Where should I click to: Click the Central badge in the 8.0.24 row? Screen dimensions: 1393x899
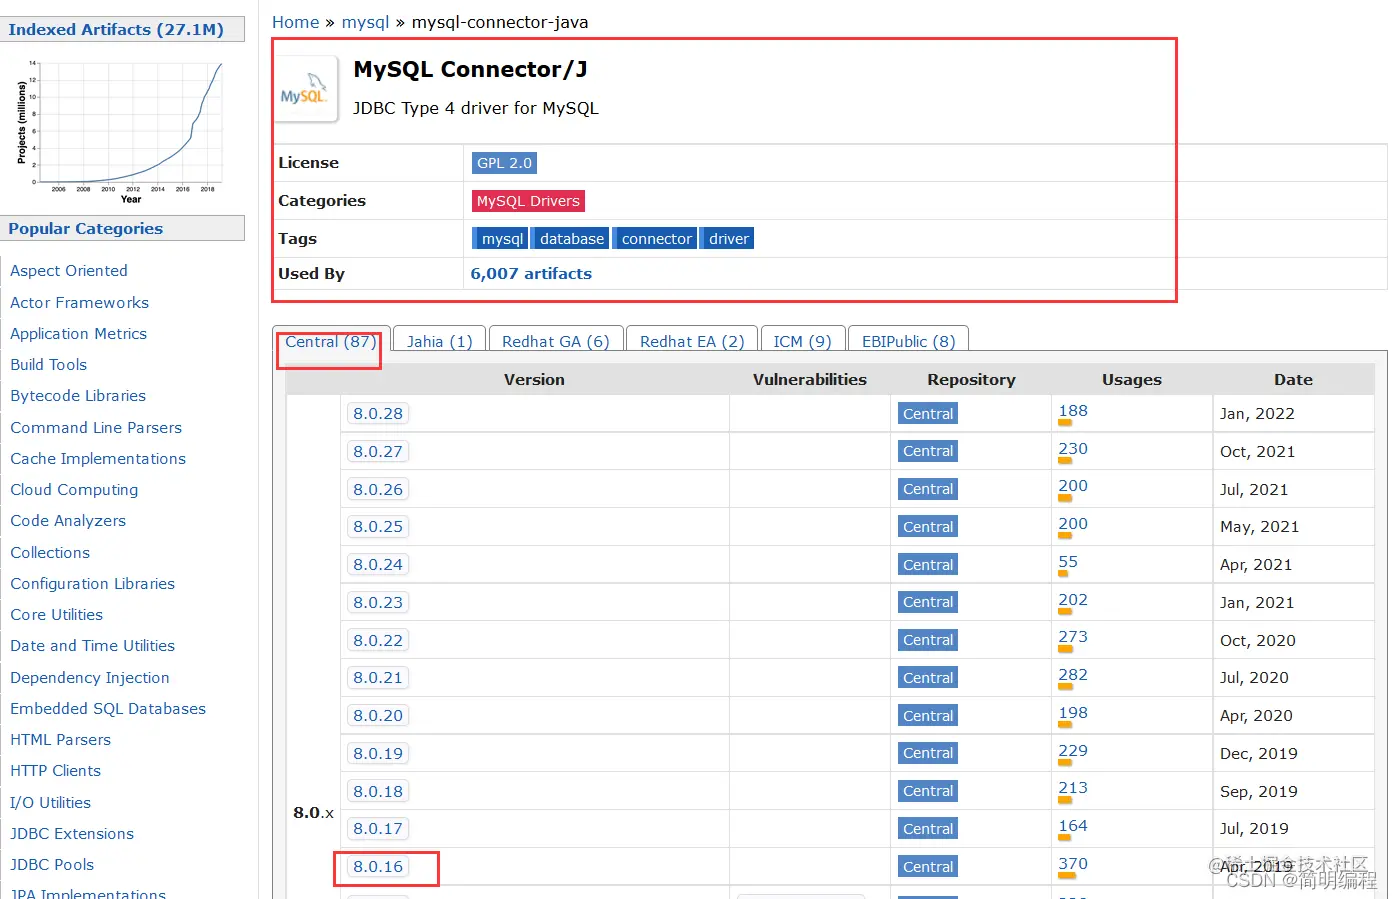point(928,565)
